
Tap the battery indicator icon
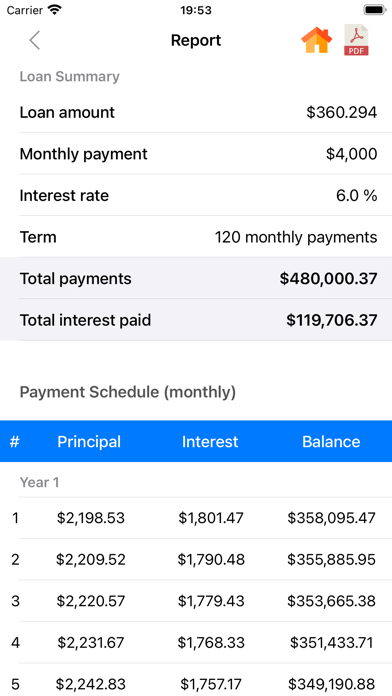pos(375,10)
